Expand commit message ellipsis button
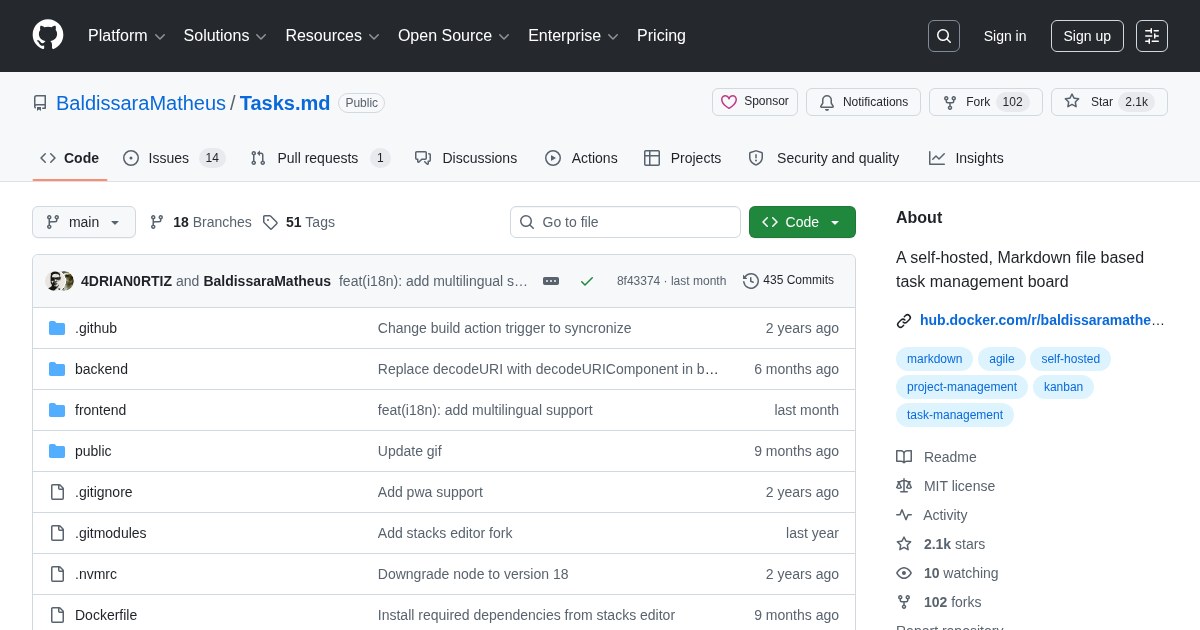The height and width of the screenshot is (630, 1200). click(x=551, y=281)
